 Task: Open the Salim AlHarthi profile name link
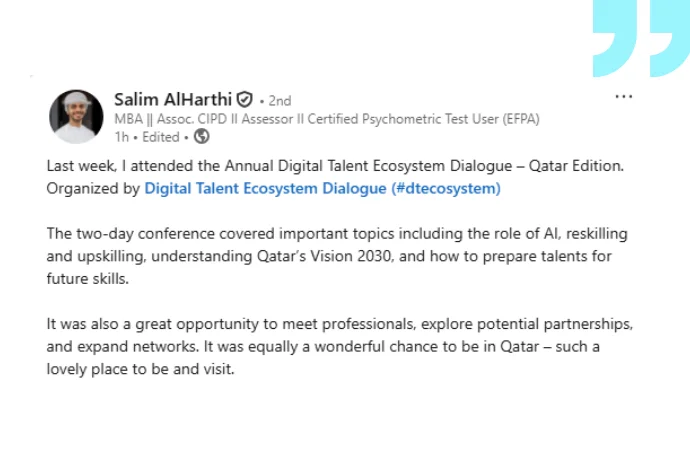pos(172,99)
